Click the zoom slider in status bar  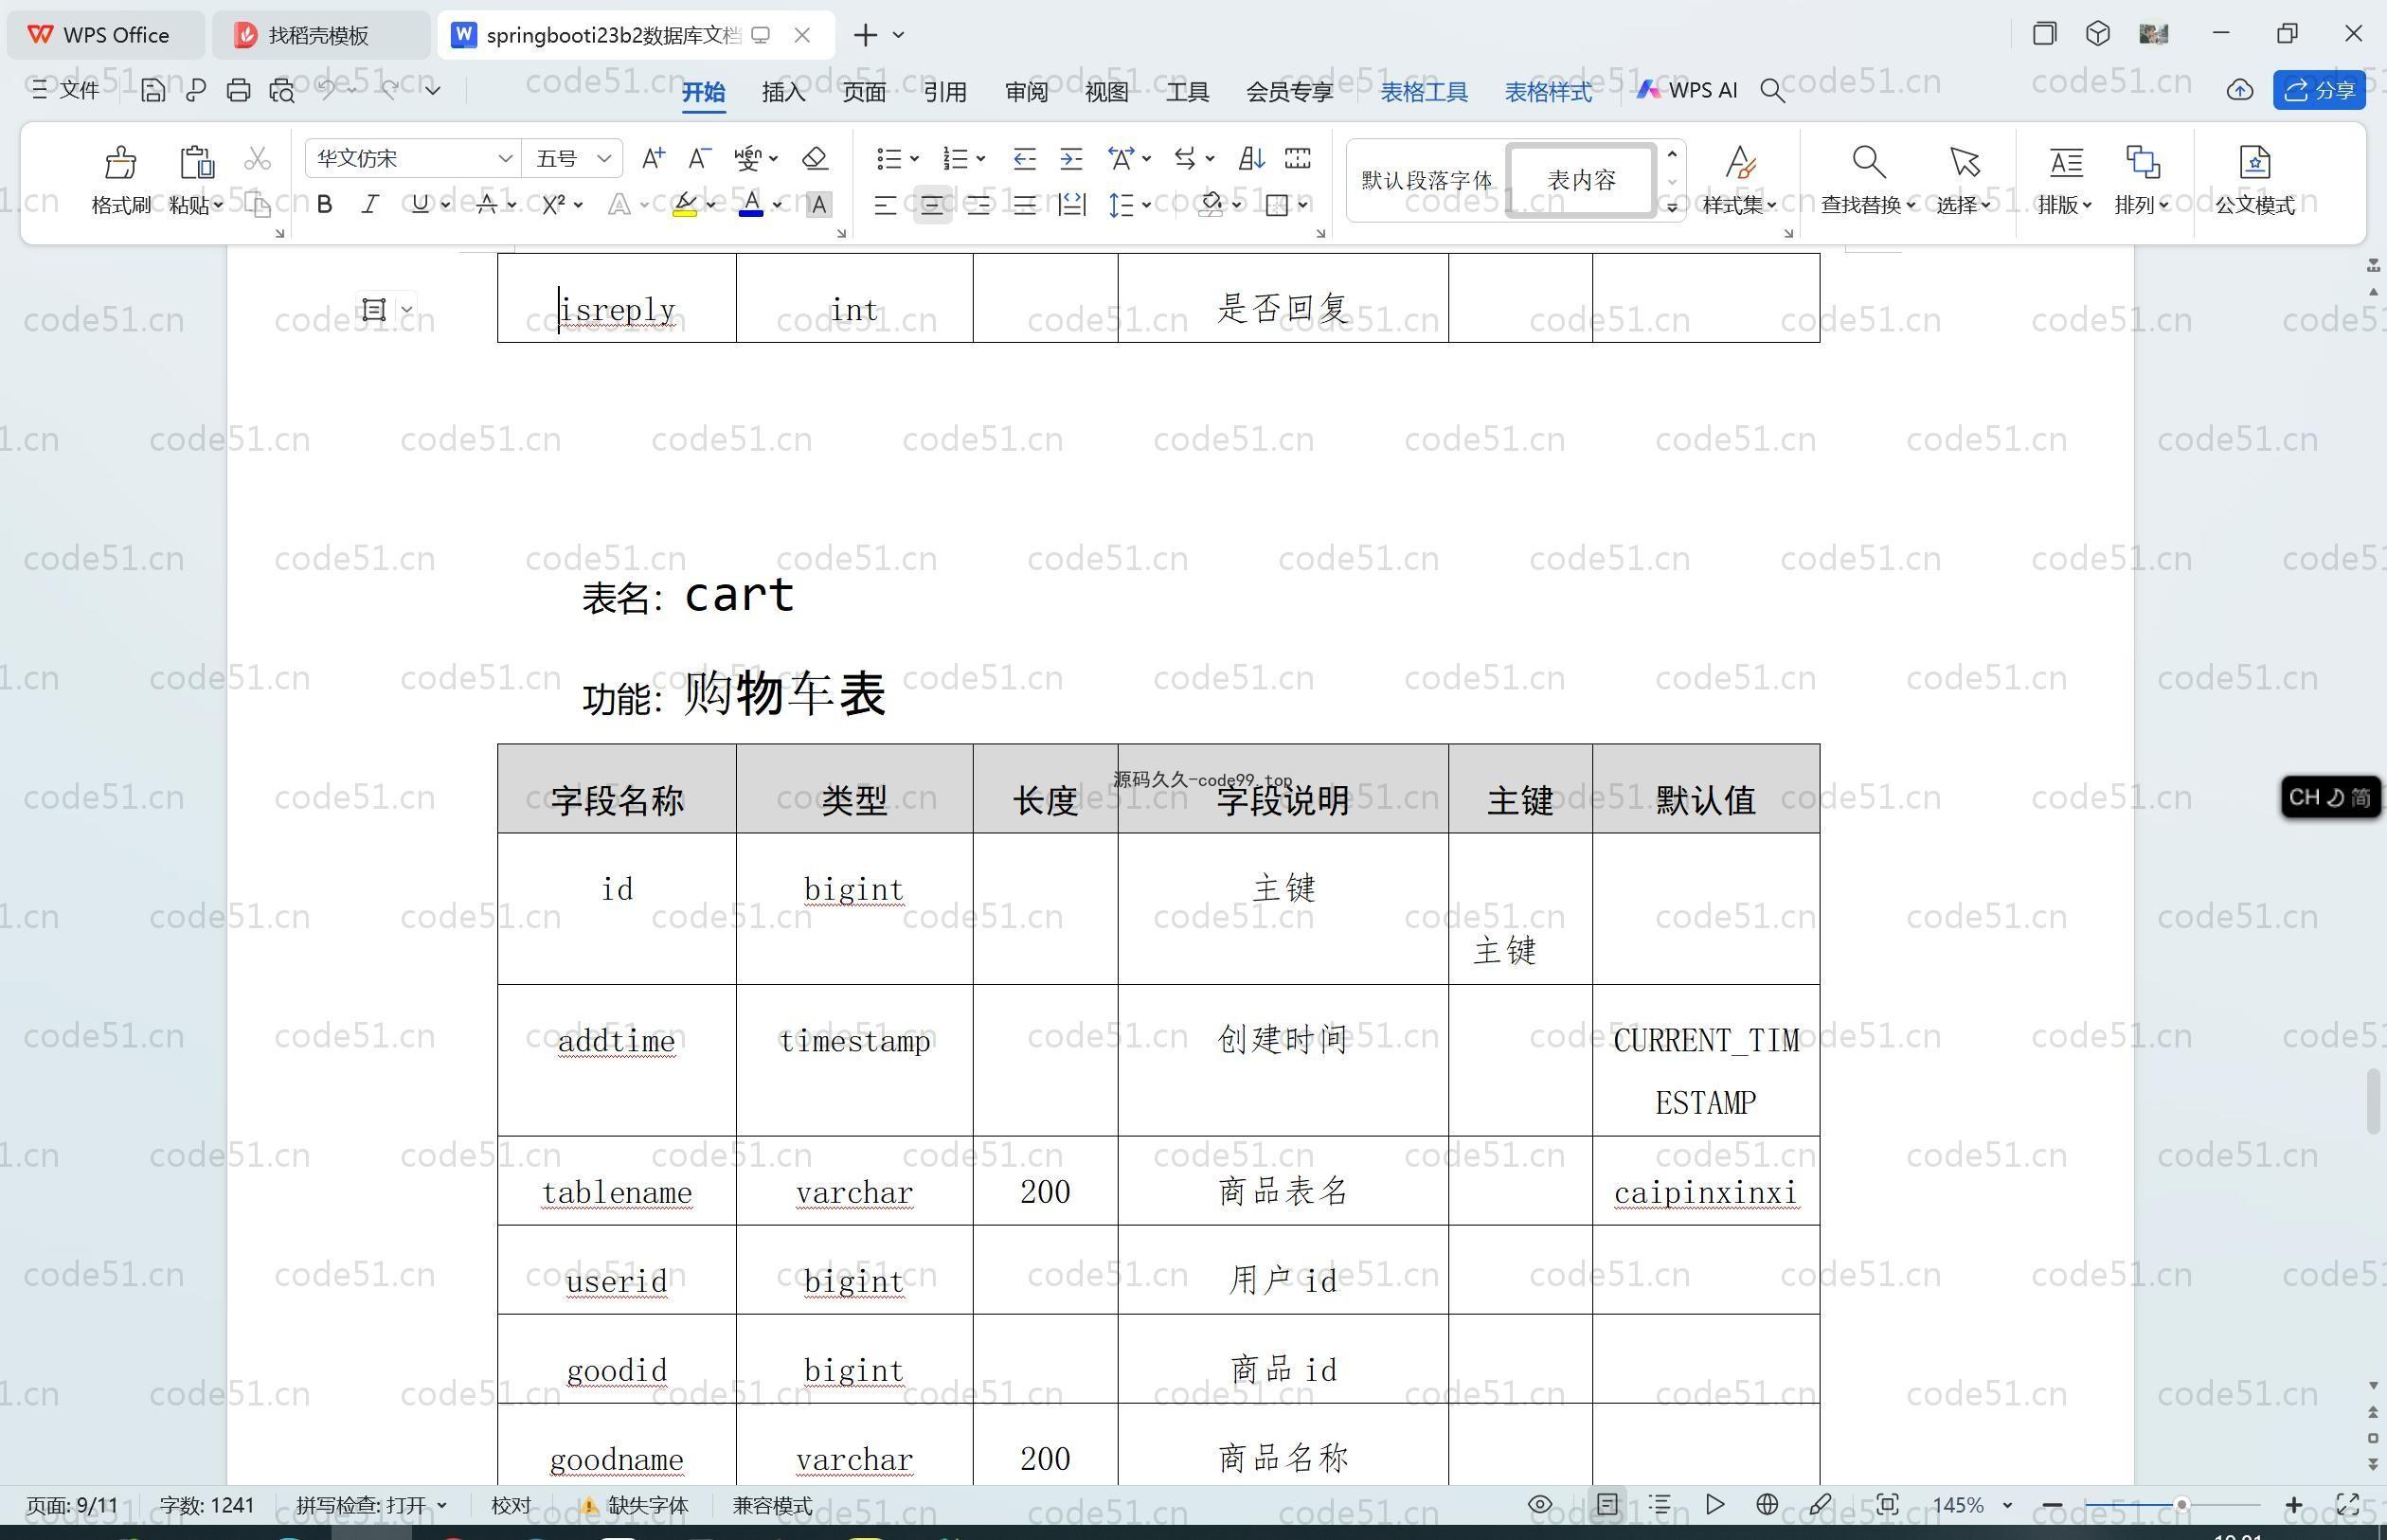(x=2181, y=1505)
